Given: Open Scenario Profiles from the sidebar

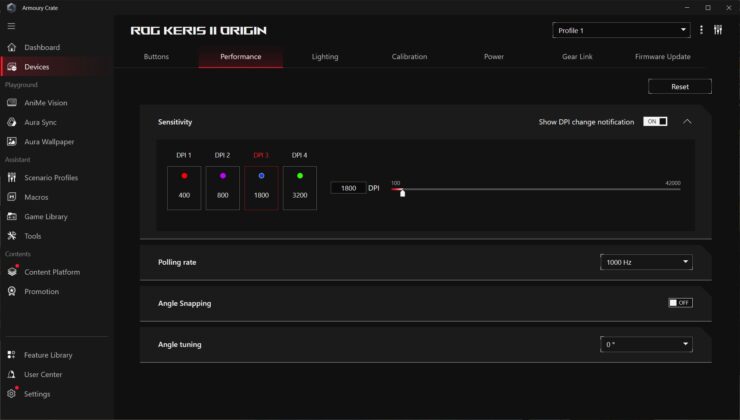Looking at the screenshot, I should (x=51, y=177).
